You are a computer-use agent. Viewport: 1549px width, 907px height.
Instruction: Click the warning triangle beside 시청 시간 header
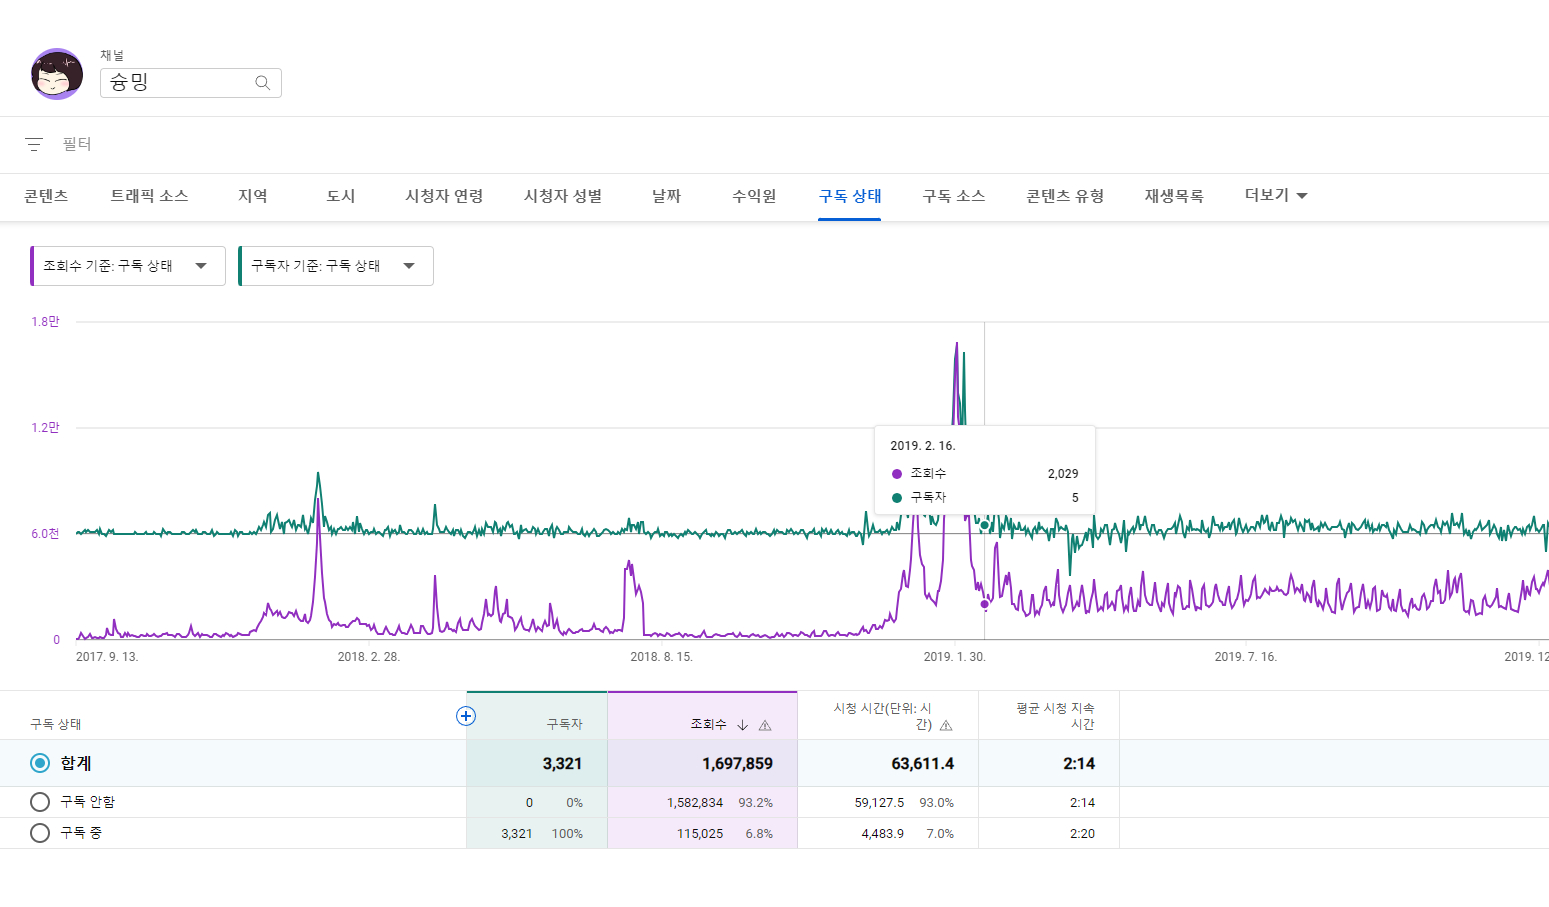946,725
